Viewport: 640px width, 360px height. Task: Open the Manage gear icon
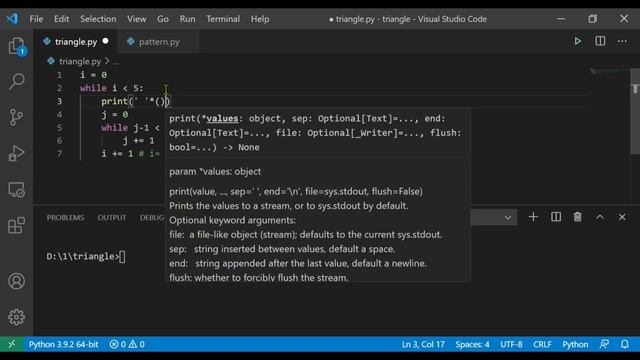16,317
